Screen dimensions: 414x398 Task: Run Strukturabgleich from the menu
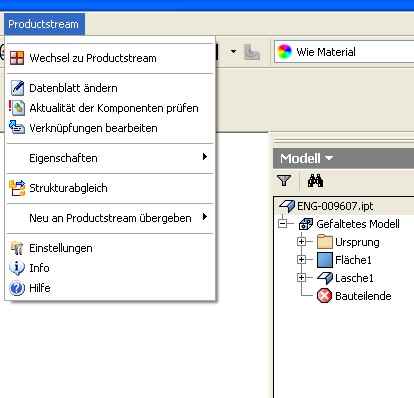point(110,188)
